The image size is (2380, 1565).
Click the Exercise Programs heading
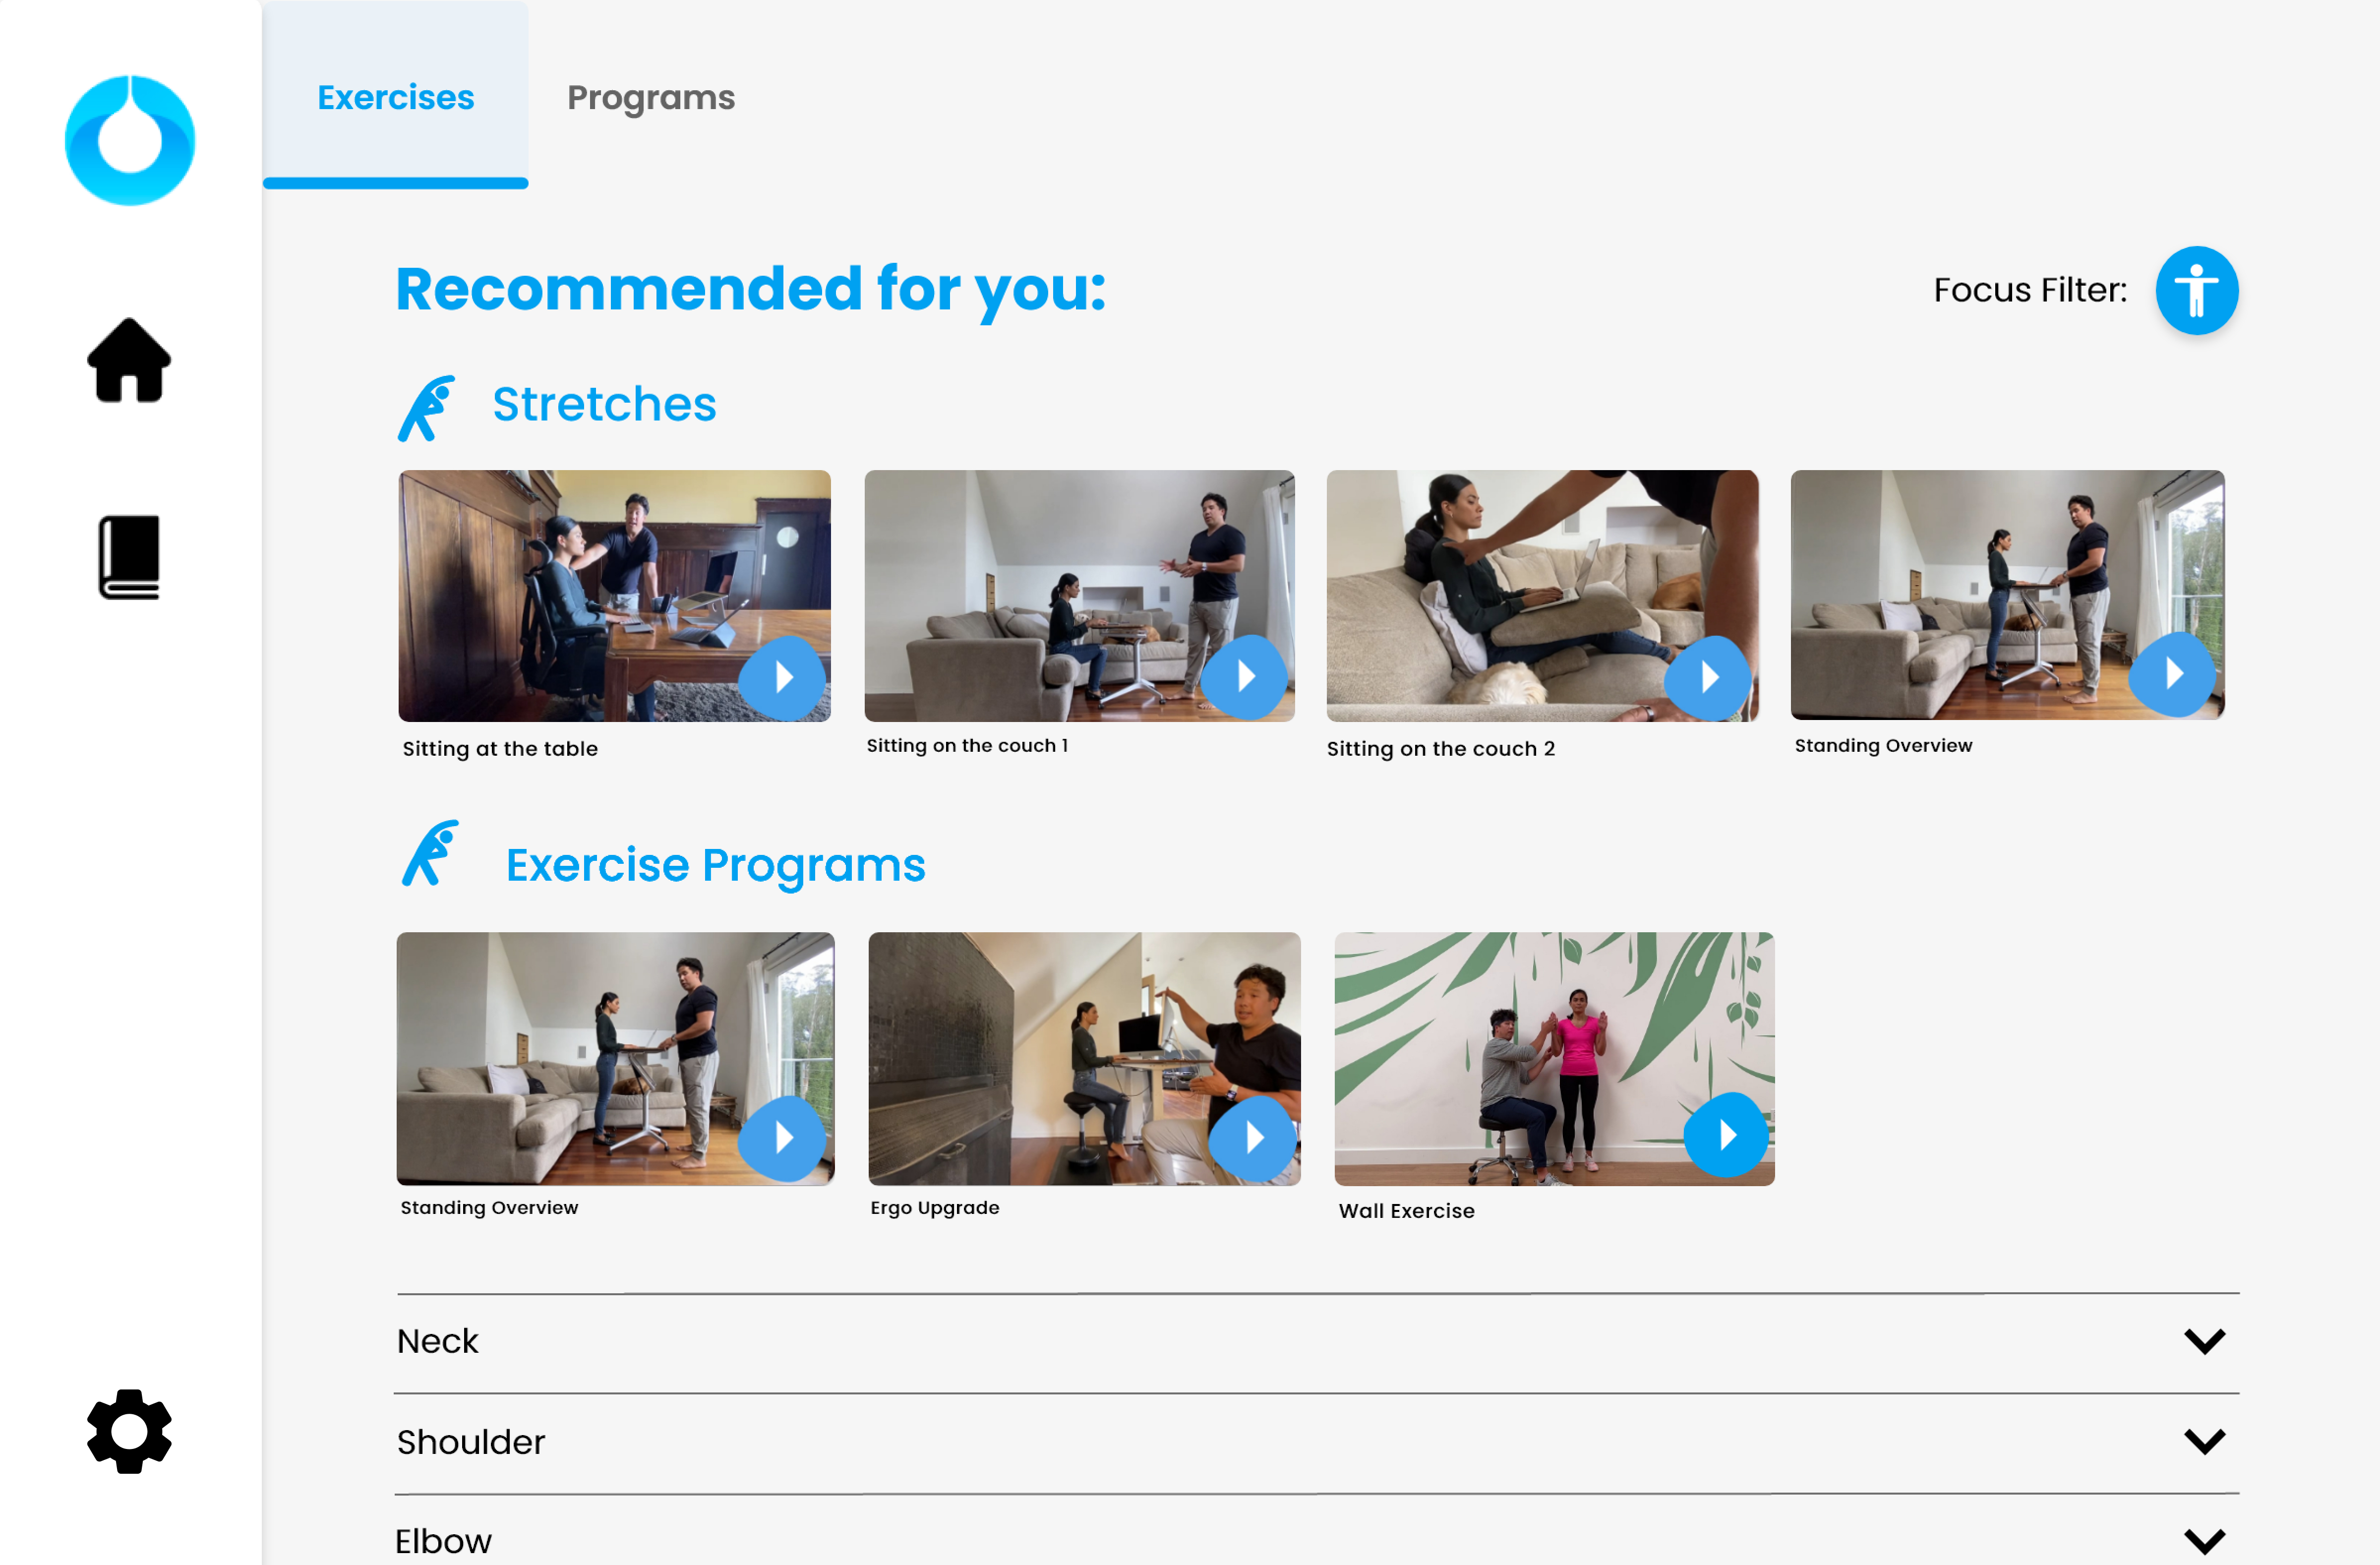click(716, 865)
